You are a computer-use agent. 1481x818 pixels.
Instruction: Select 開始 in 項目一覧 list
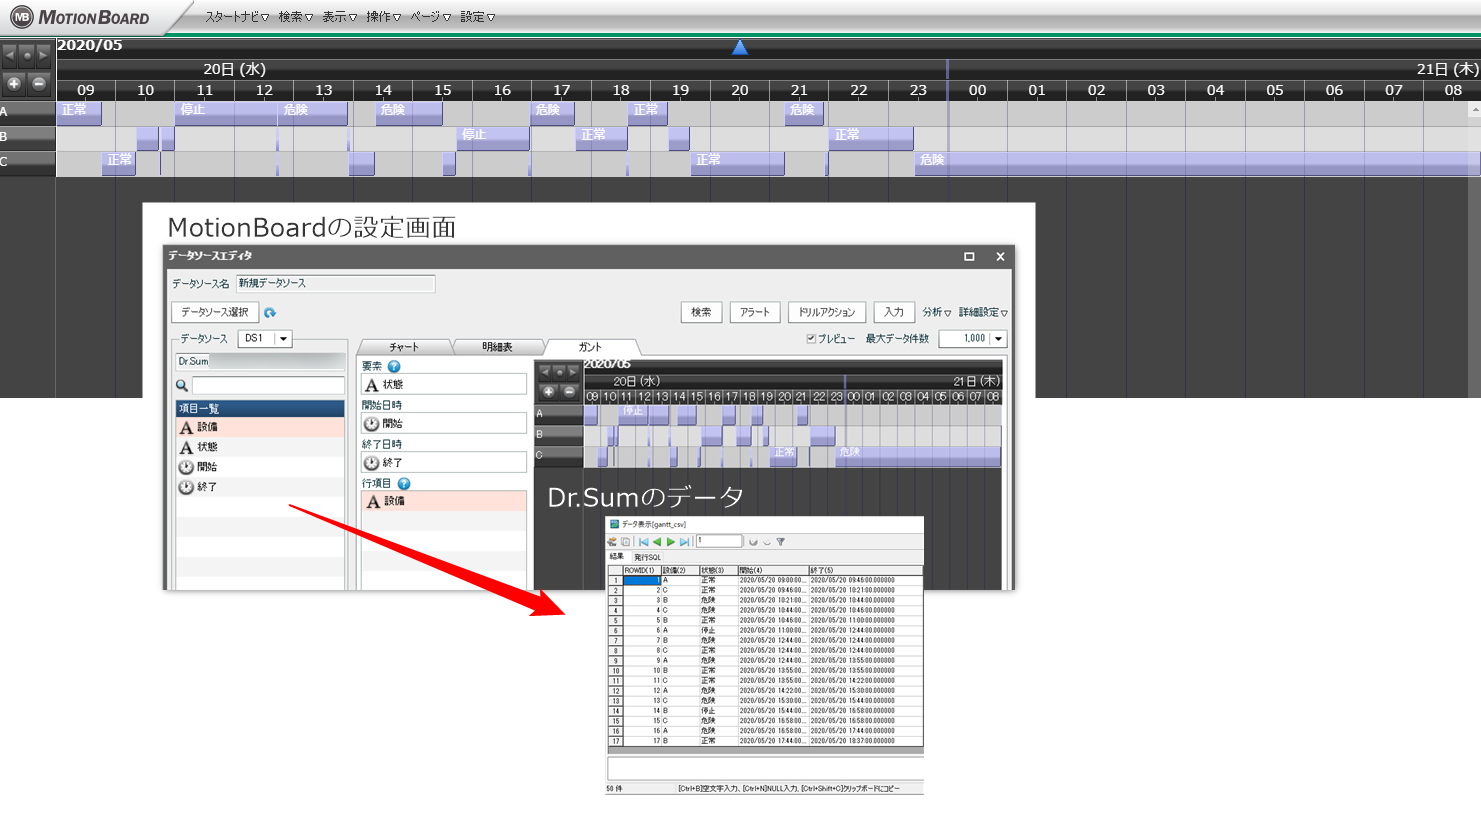[260, 467]
